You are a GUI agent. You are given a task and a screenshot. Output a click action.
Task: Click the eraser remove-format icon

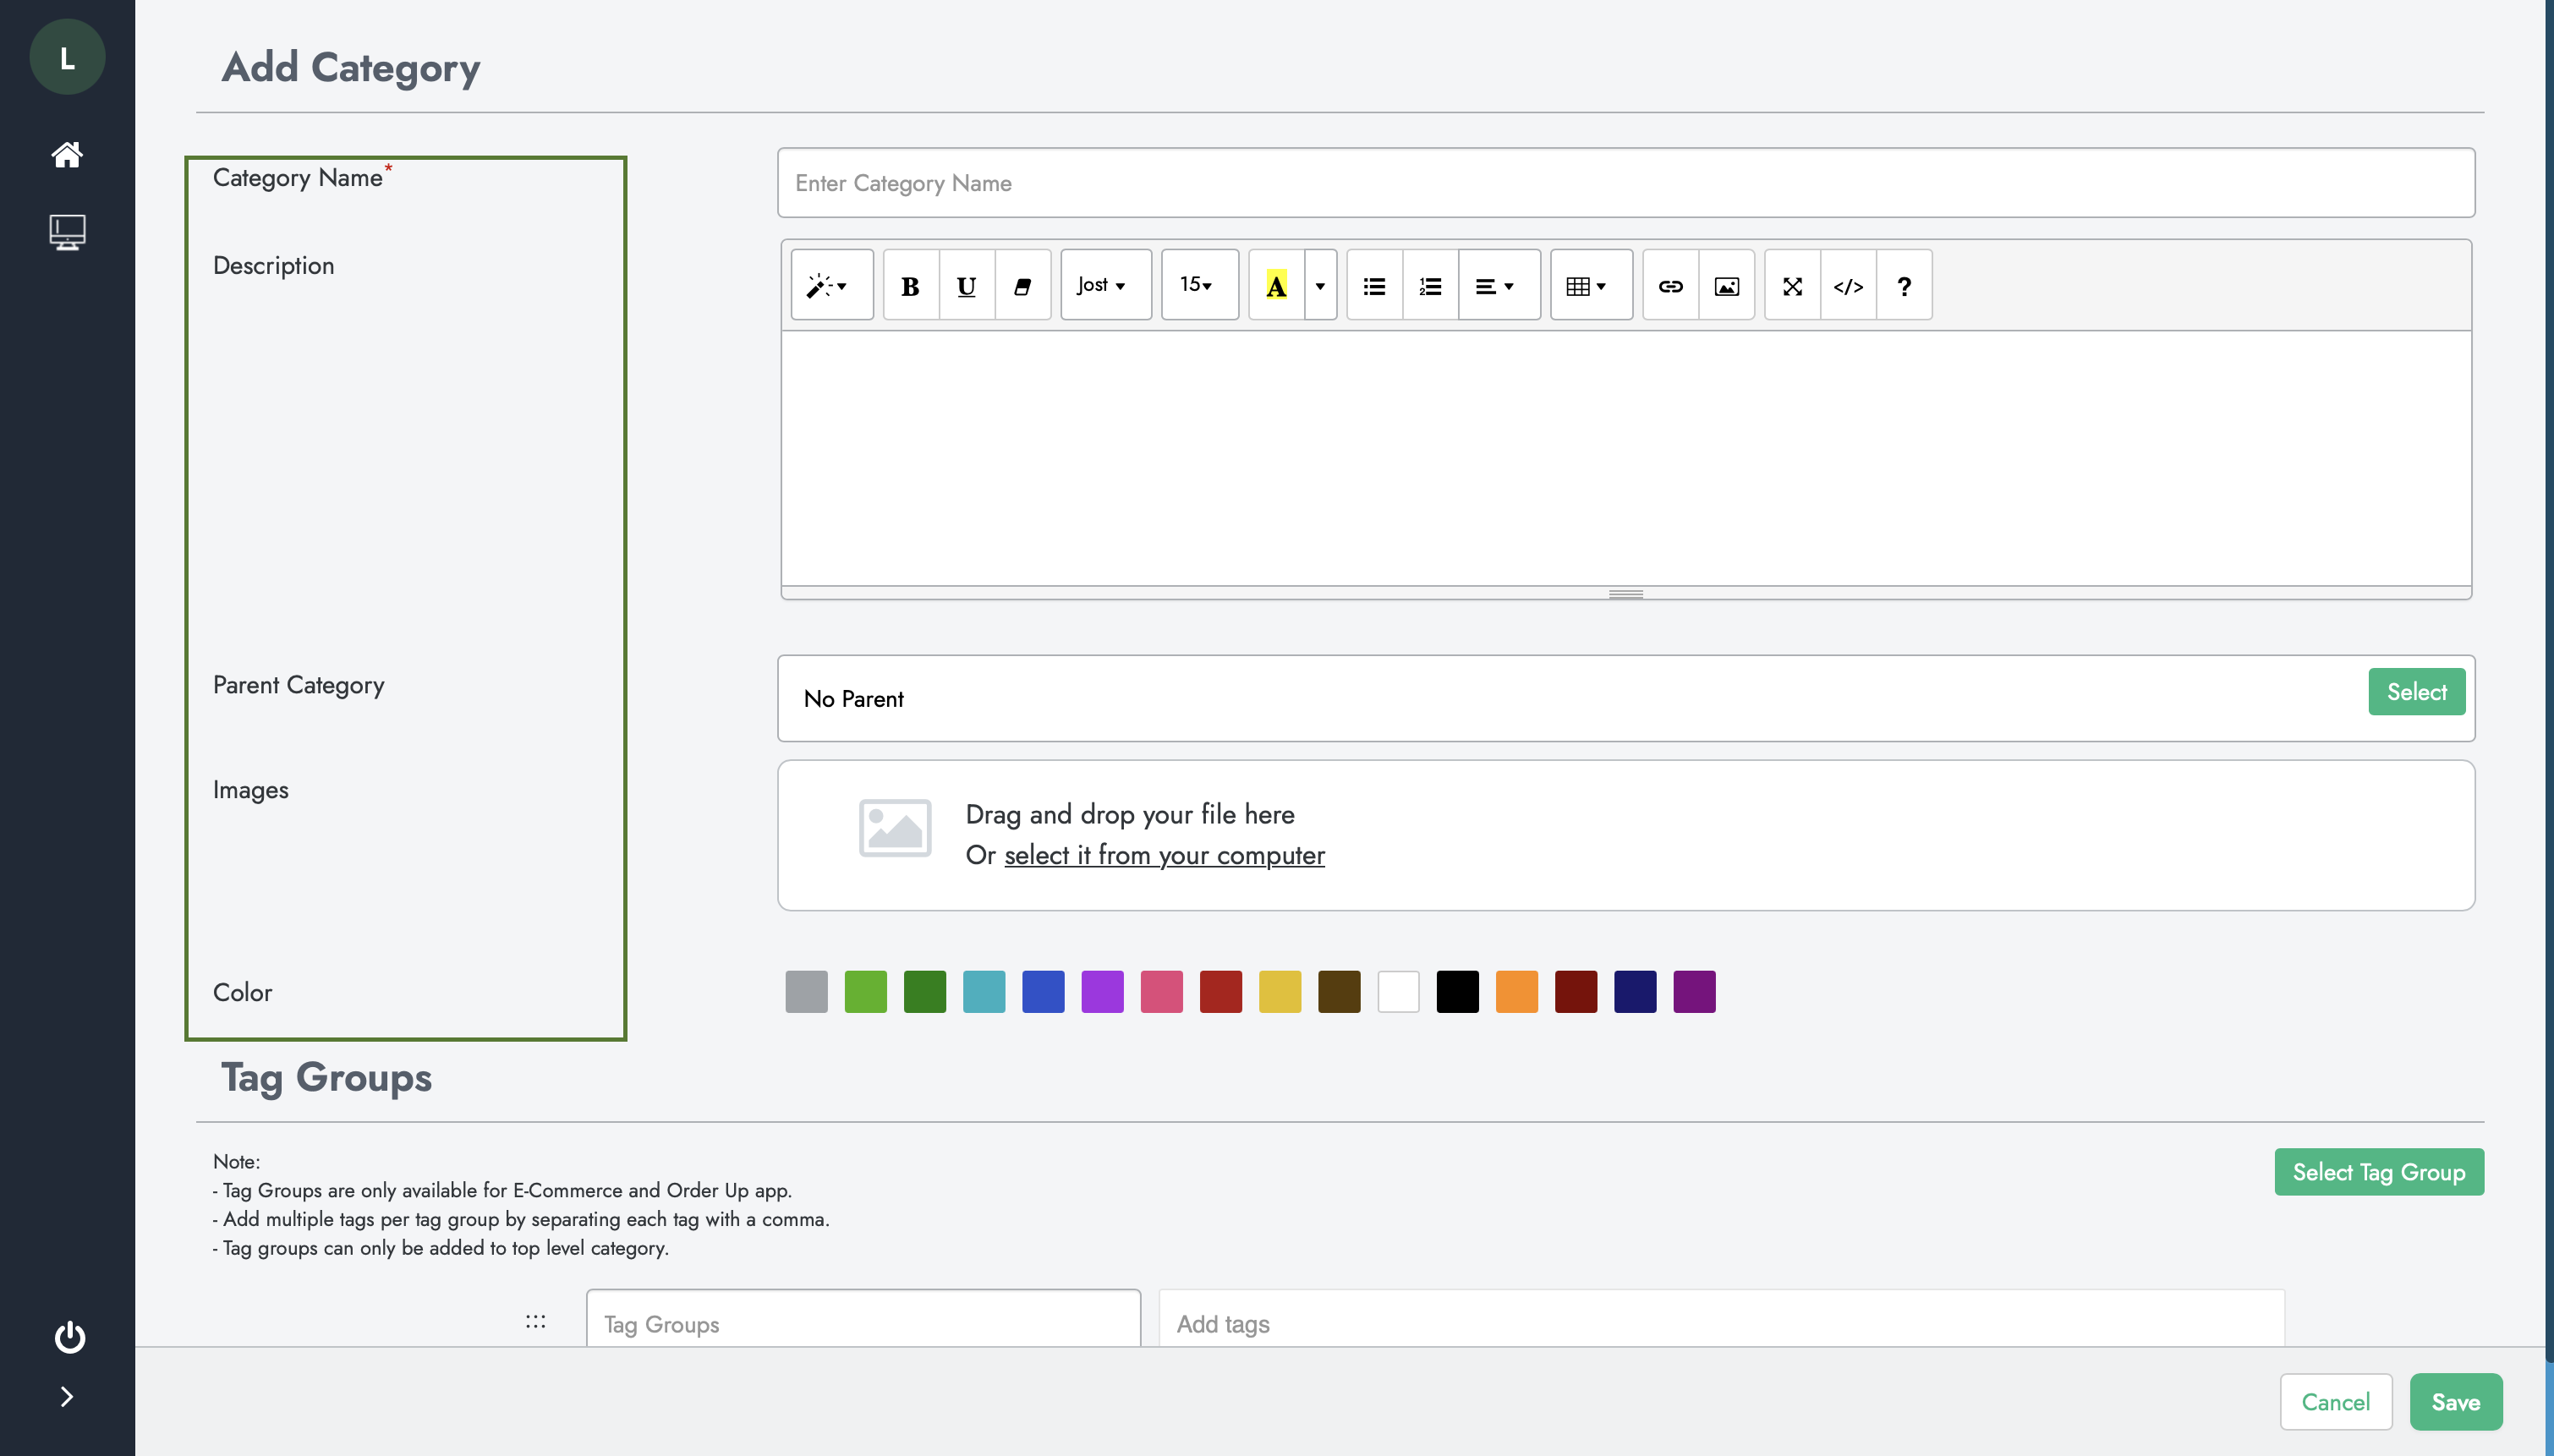tap(1022, 286)
